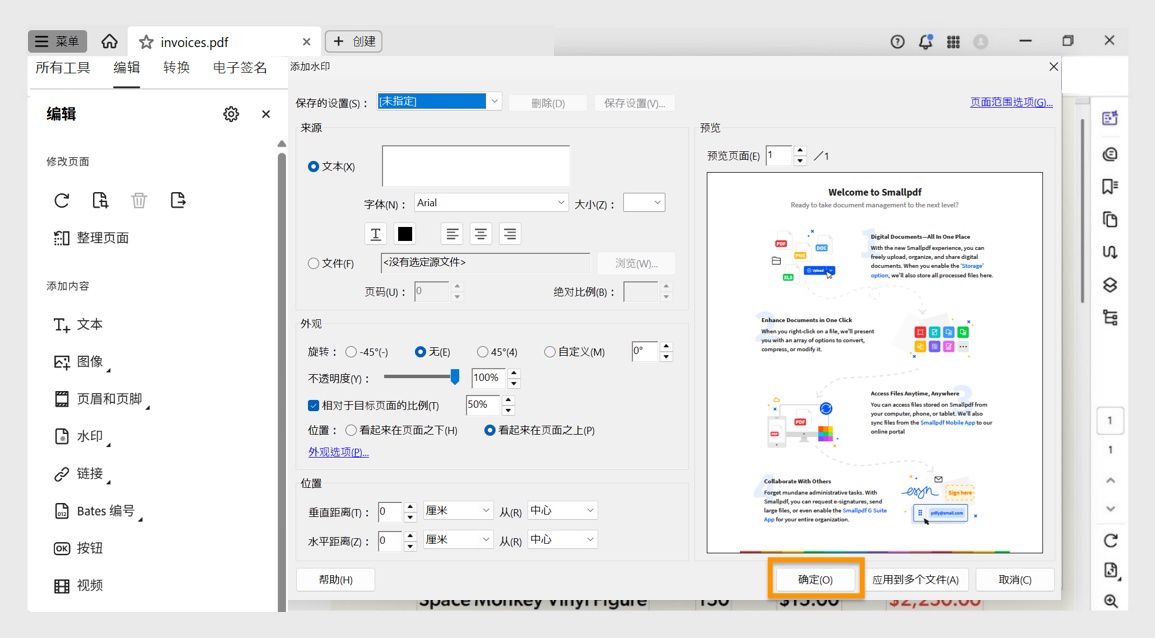Switch to the 转换 tab

point(176,67)
